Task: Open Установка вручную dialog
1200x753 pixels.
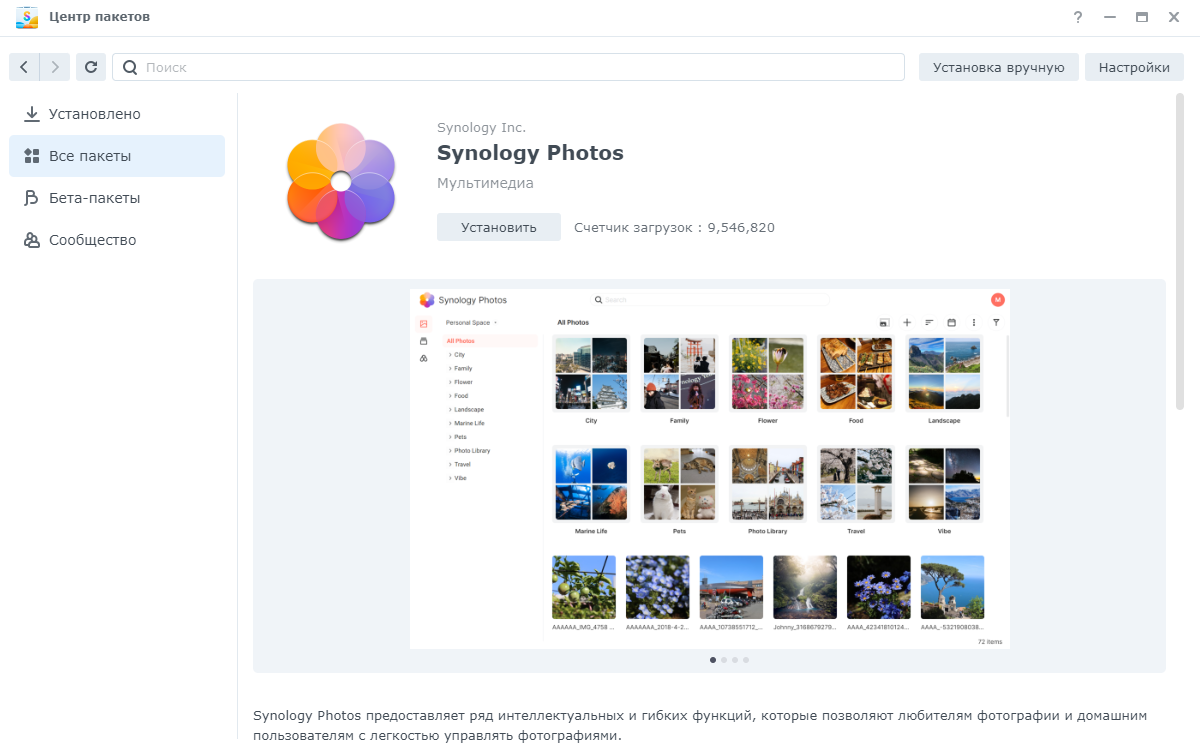Action: tap(998, 67)
